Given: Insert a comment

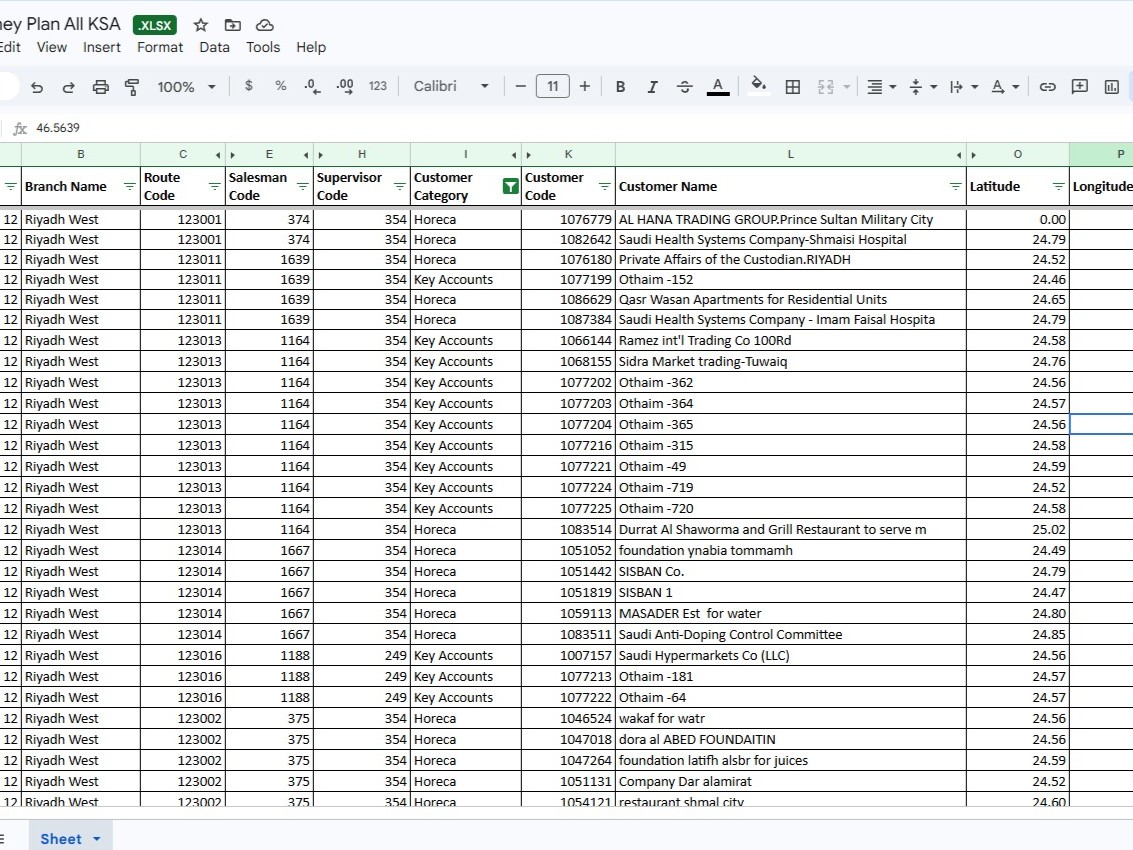Looking at the screenshot, I should pyautogui.click(x=1080, y=87).
